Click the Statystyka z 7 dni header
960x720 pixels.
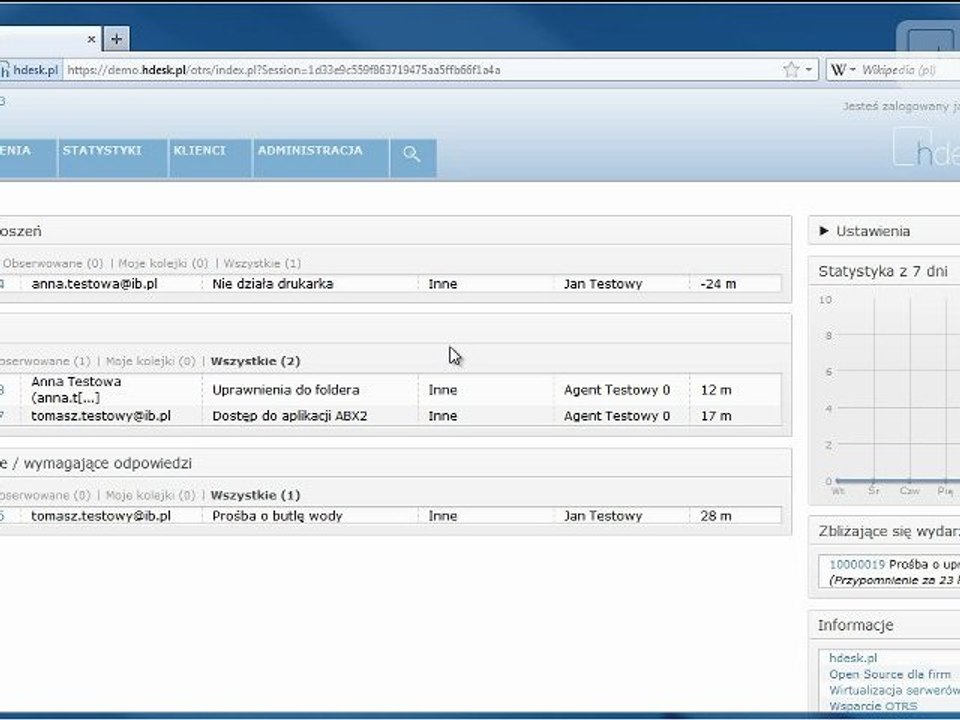883,271
